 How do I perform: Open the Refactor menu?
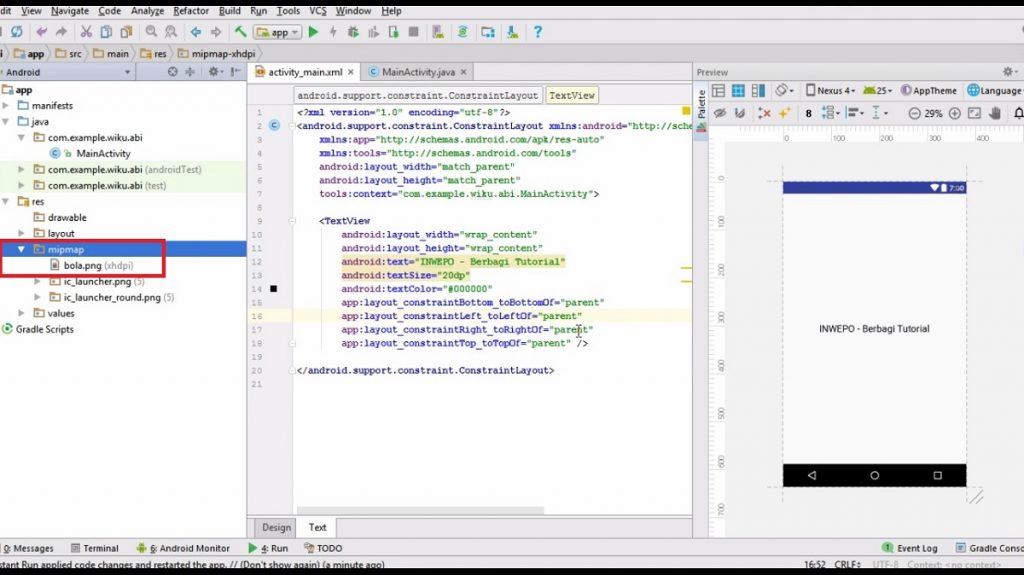(191, 10)
